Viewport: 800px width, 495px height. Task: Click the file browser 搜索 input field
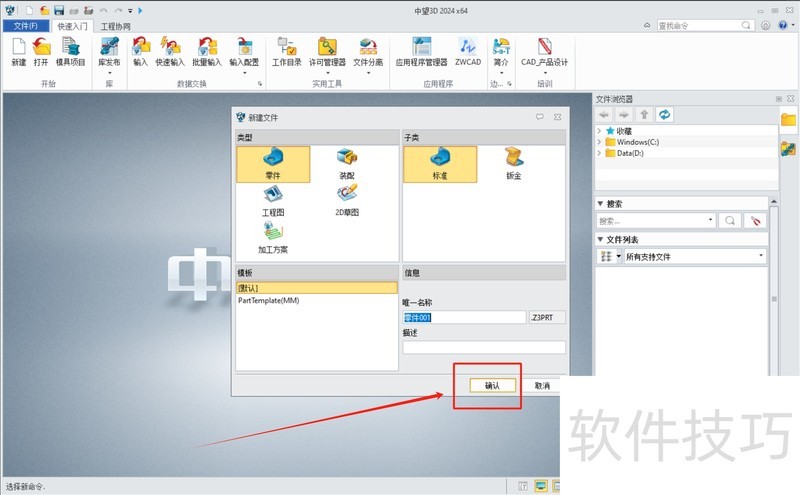click(x=655, y=220)
